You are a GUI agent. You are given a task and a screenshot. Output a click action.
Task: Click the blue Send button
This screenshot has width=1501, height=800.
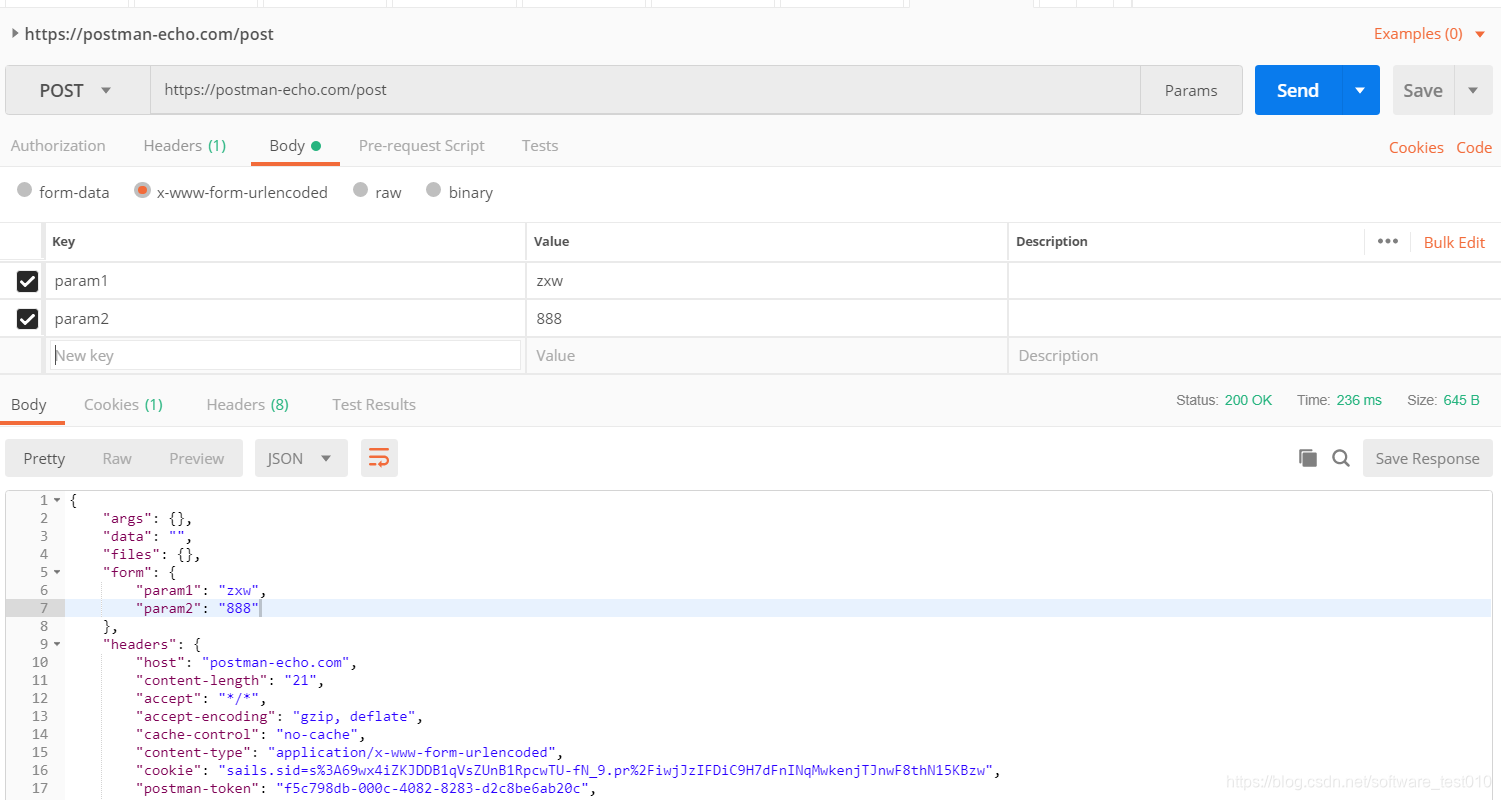click(x=1298, y=90)
